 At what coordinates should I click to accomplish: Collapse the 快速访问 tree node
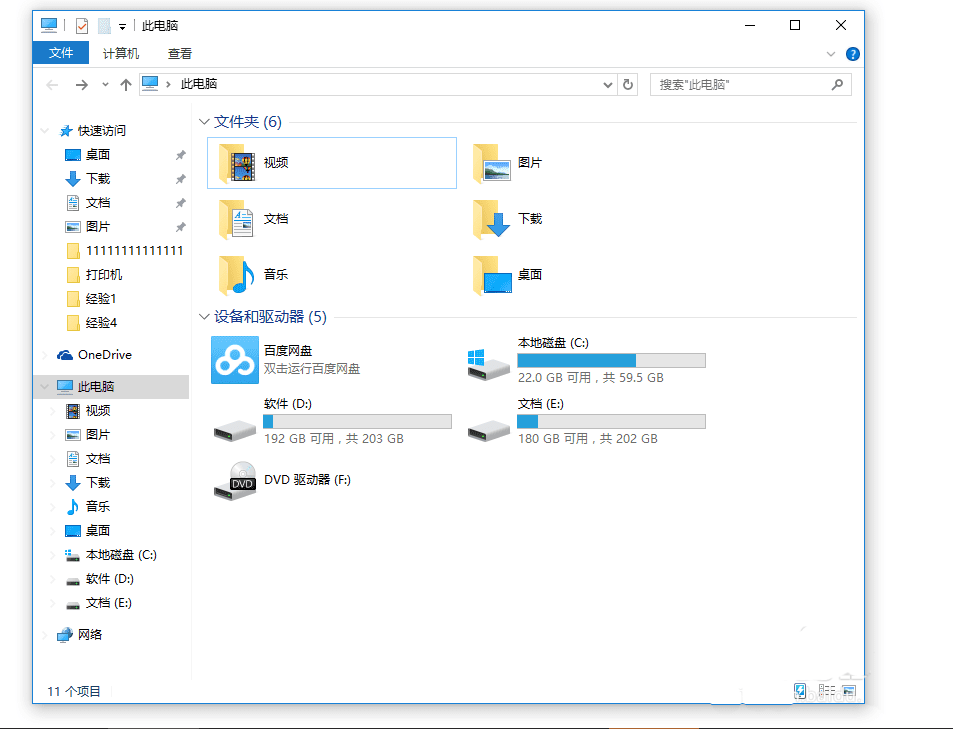coord(44,131)
